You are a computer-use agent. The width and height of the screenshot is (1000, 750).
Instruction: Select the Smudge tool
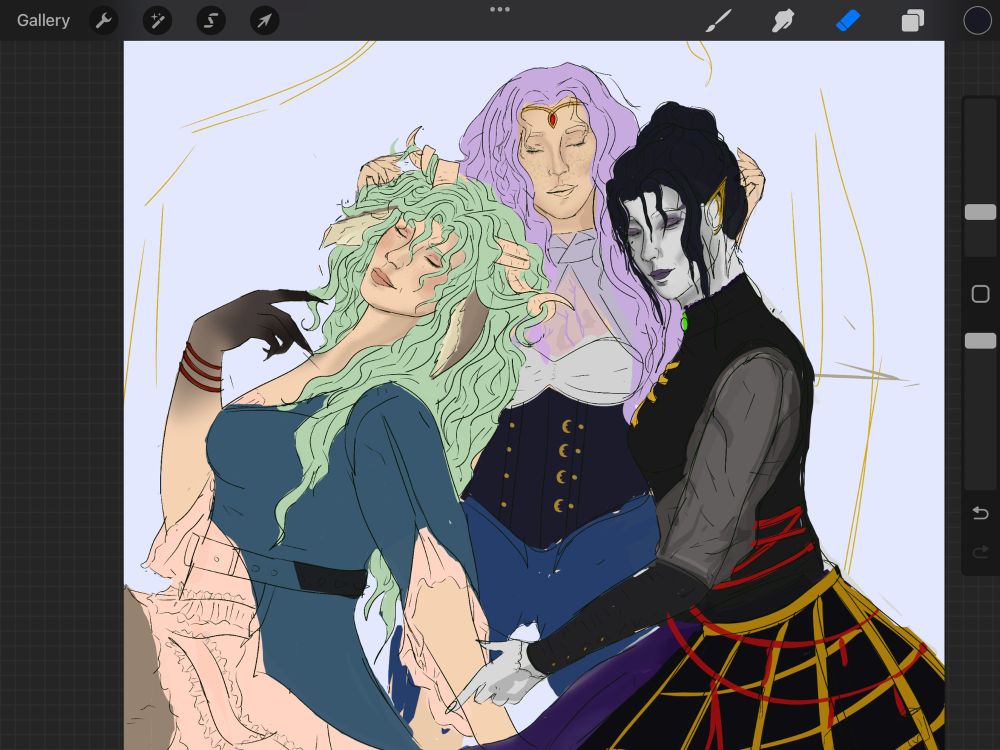783,21
